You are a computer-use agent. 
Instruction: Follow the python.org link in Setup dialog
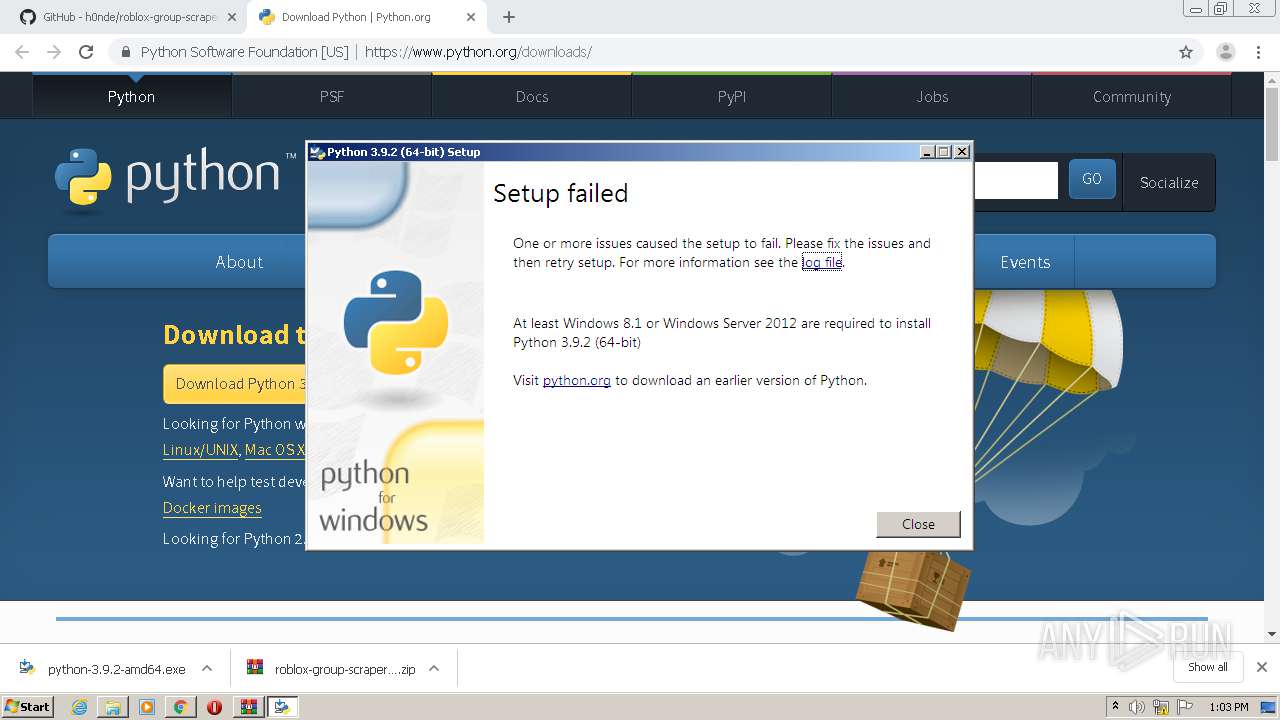576,380
